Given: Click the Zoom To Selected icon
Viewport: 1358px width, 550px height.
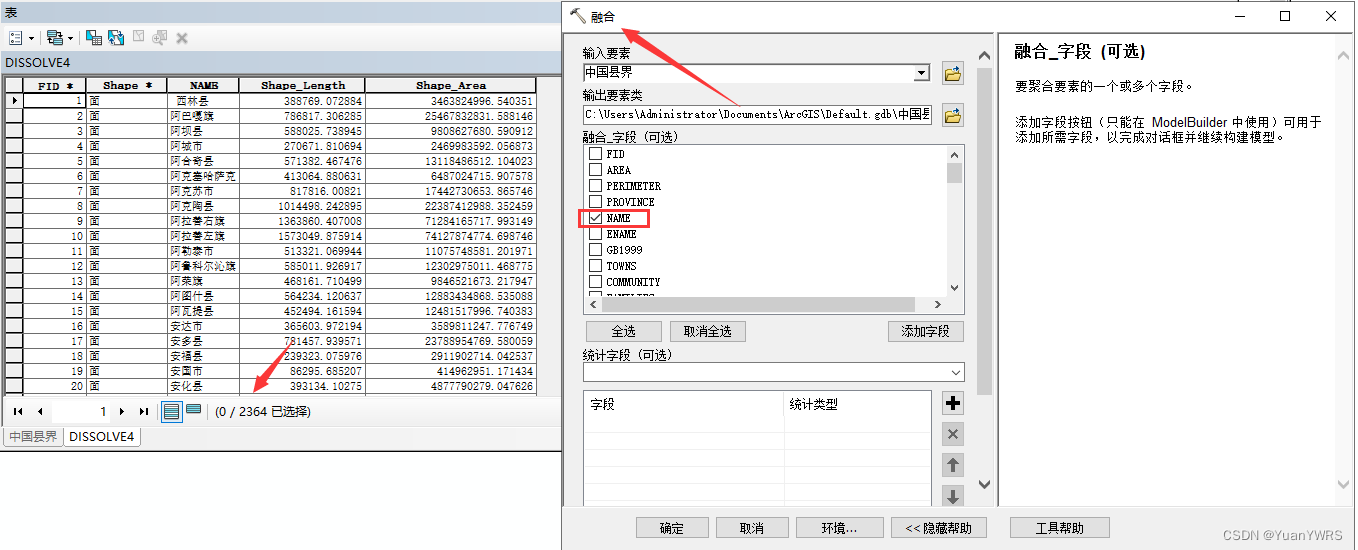Looking at the screenshot, I should [x=160, y=38].
